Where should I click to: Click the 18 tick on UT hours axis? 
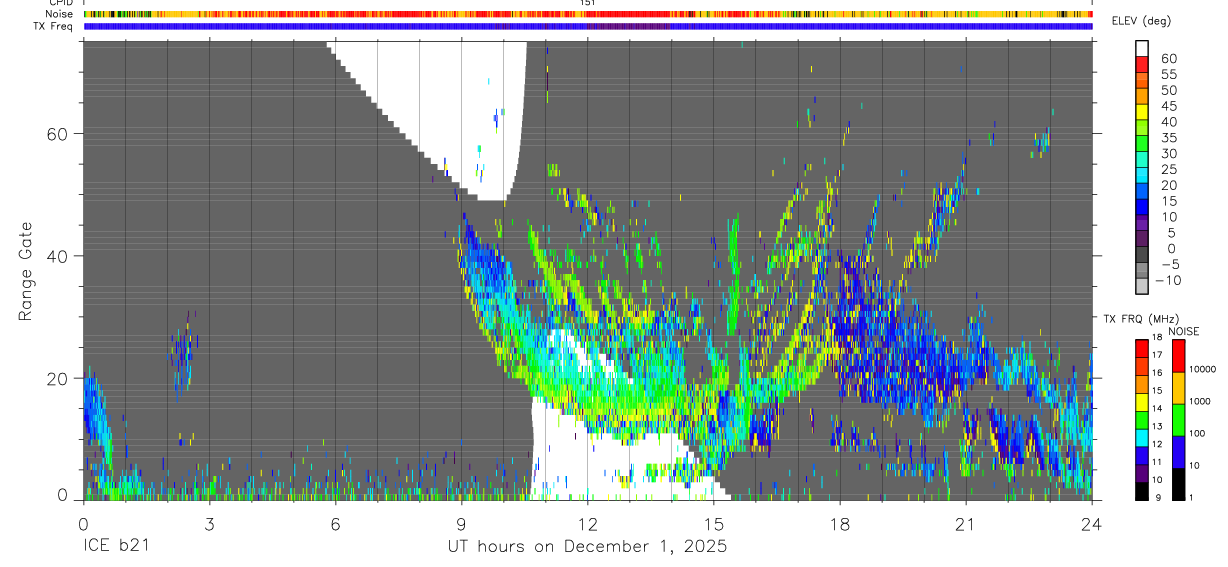click(x=839, y=523)
